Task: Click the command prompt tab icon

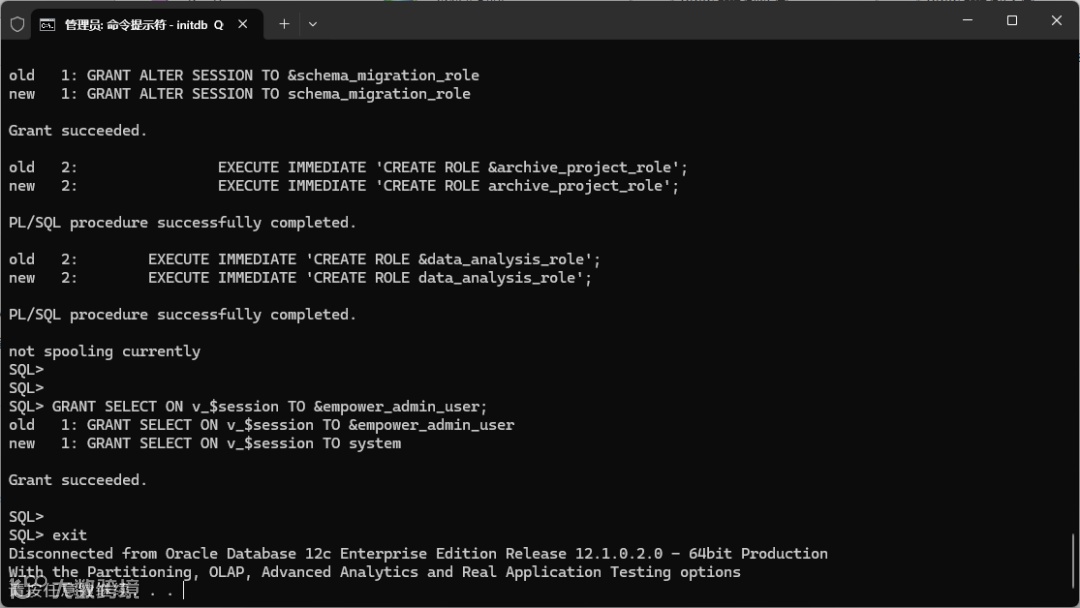Action: click(x=47, y=24)
